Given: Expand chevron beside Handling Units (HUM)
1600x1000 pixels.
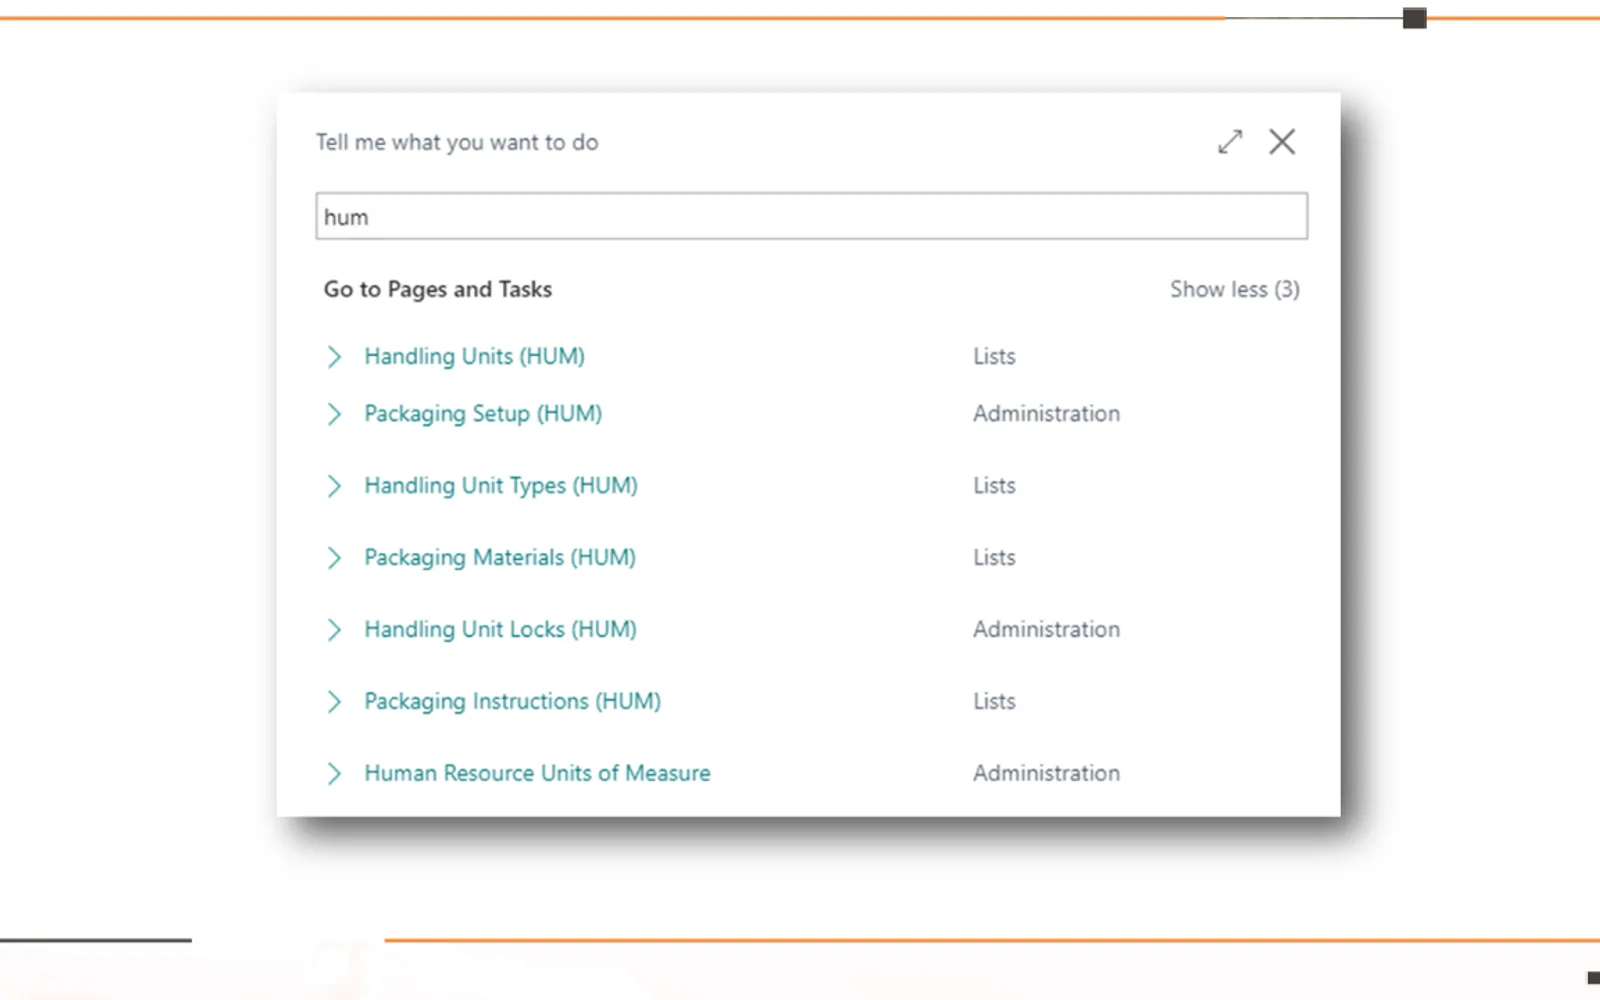Looking at the screenshot, I should point(334,357).
